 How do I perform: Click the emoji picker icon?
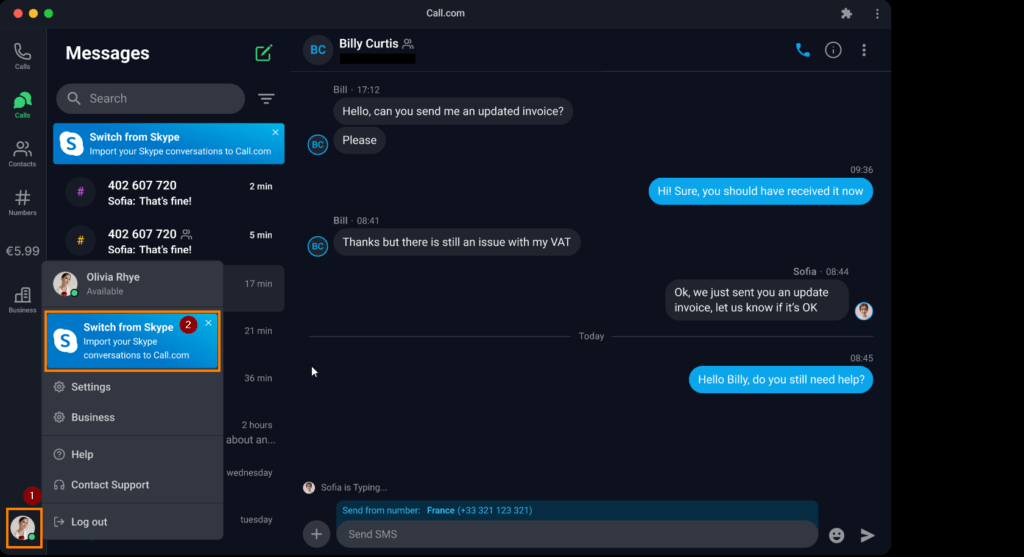pos(837,535)
